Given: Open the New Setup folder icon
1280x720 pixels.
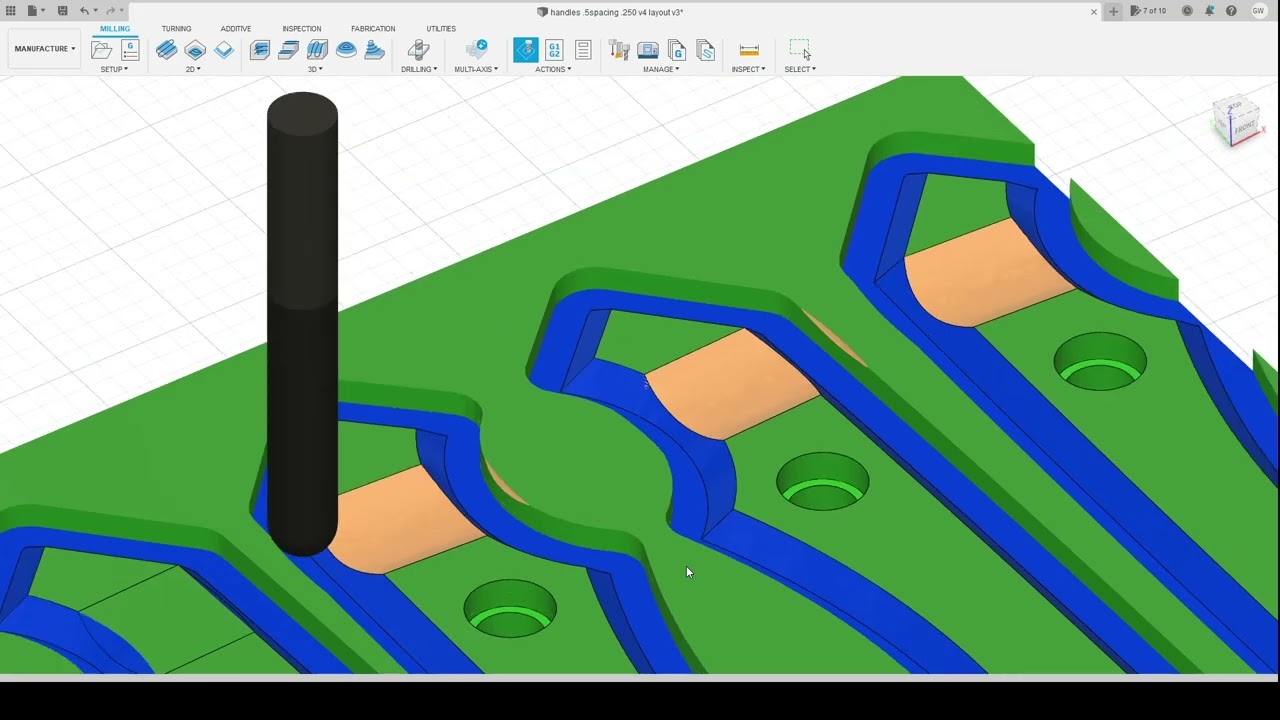Looking at the screenshot, I should pos(101,50).
